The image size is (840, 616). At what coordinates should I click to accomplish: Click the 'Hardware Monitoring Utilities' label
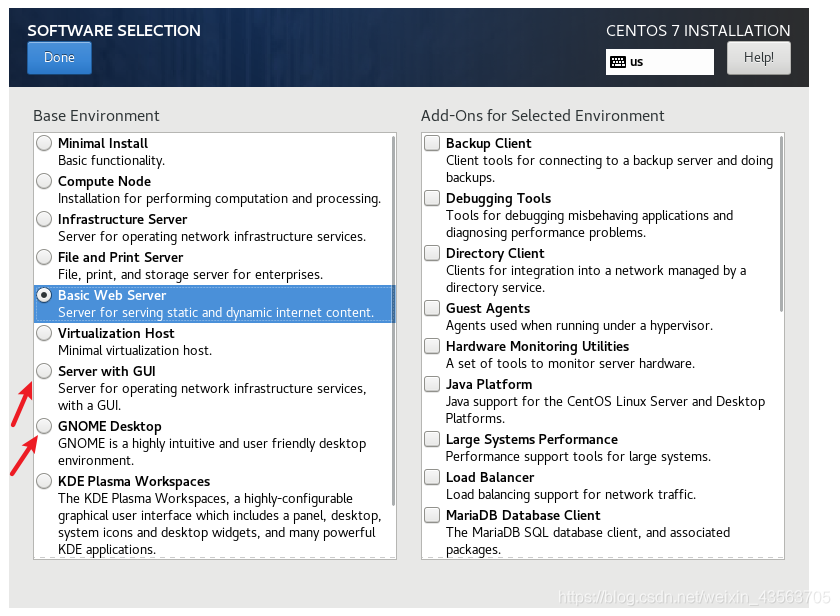click(x=537, y=347)
